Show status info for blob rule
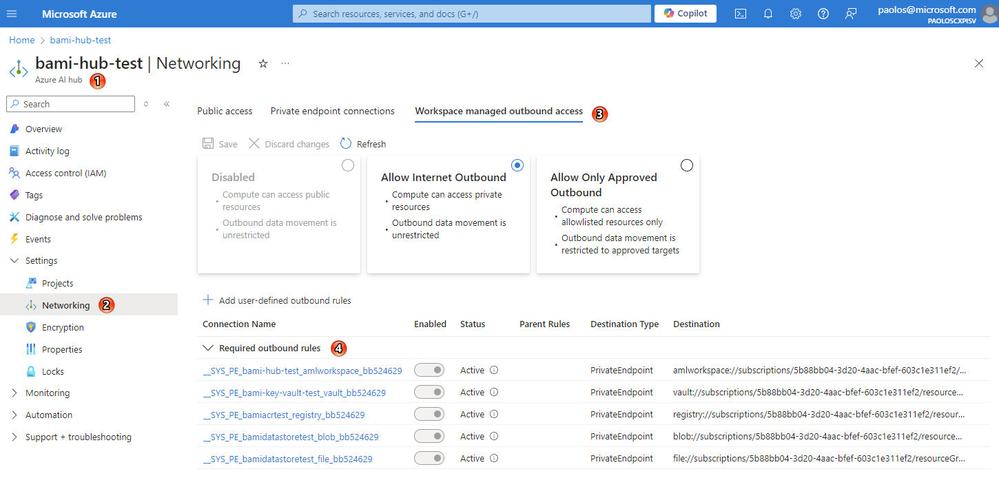 (494, 436)
